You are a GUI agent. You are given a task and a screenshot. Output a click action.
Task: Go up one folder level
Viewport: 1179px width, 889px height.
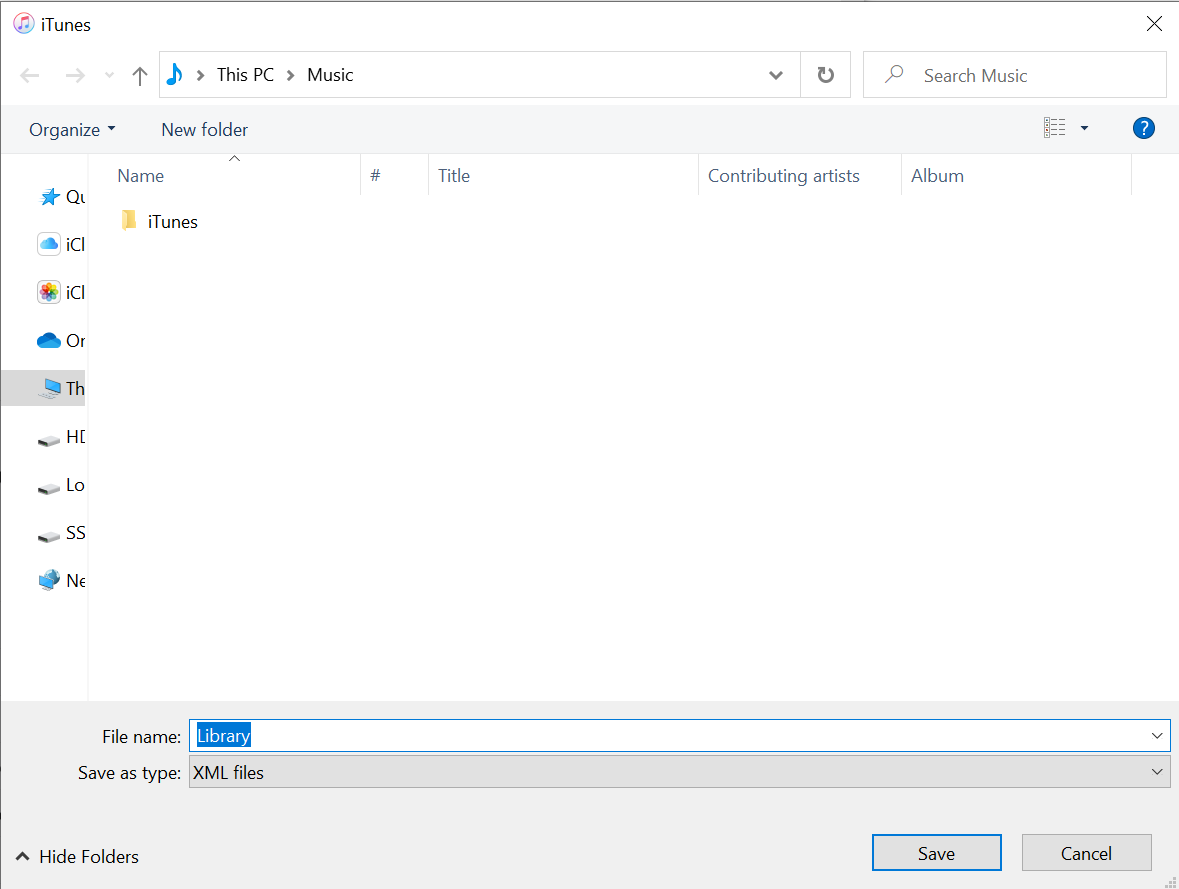point(139,75)
